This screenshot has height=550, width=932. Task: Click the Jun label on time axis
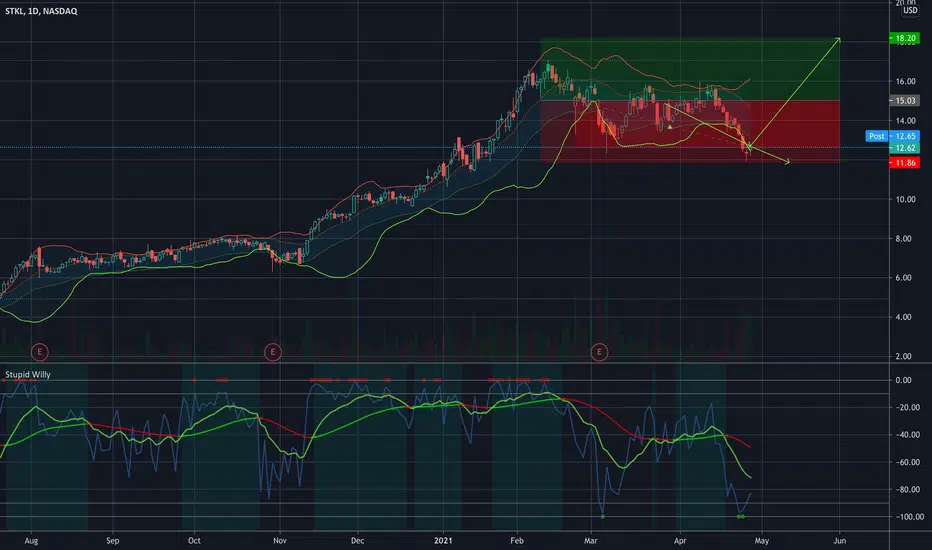839,540
